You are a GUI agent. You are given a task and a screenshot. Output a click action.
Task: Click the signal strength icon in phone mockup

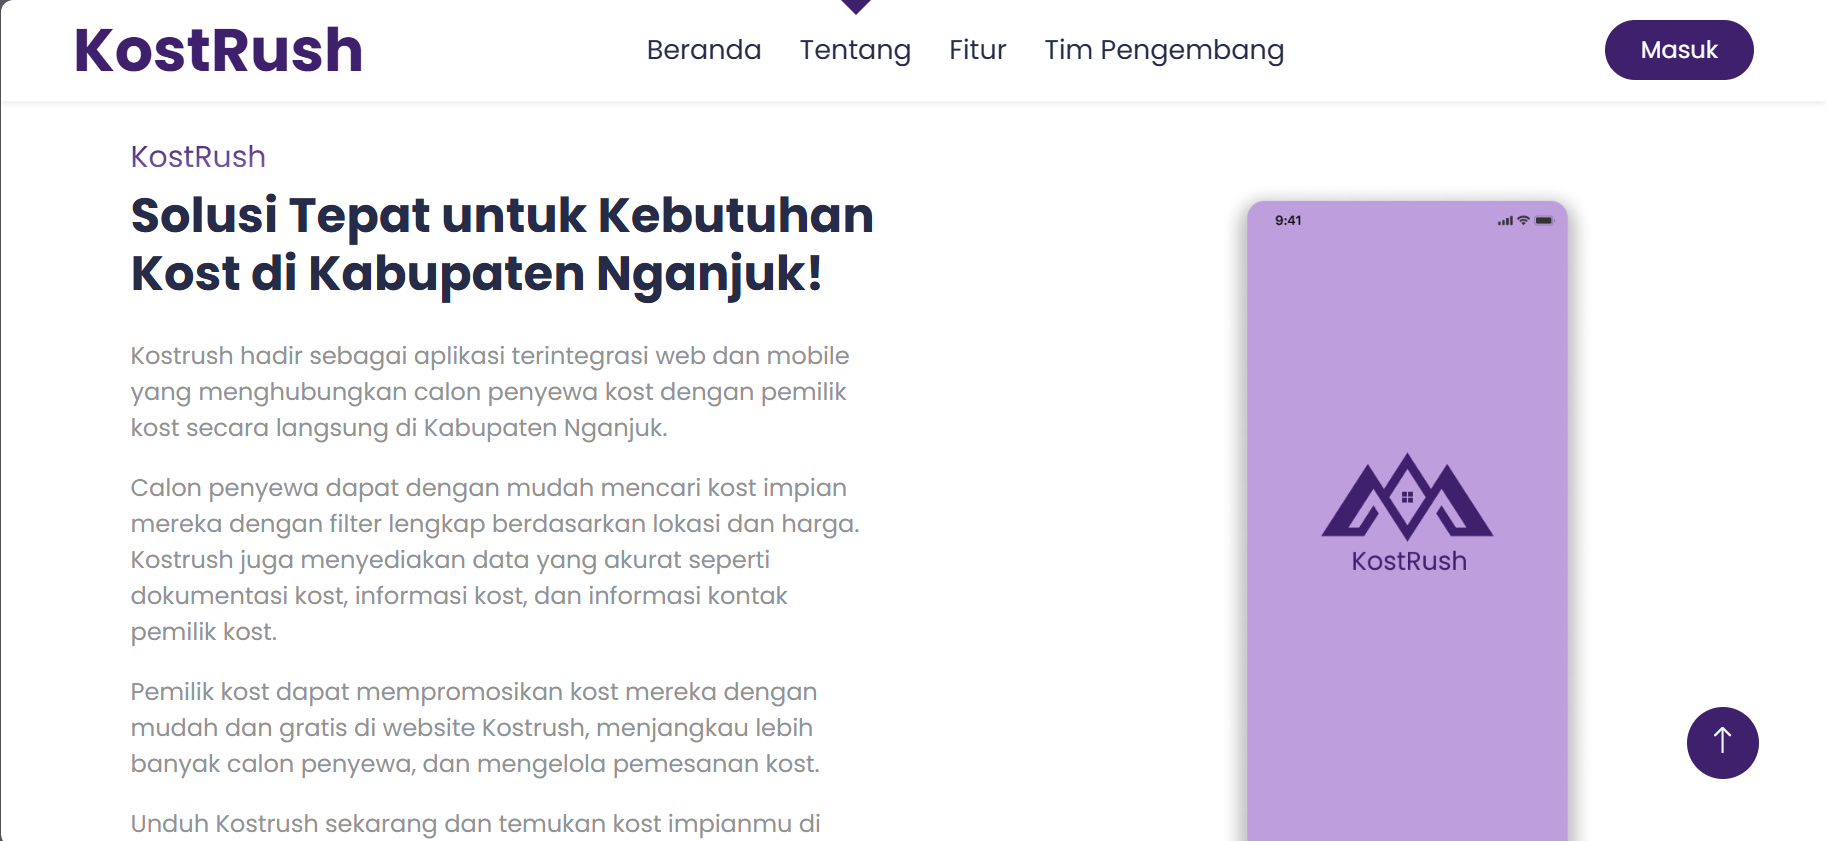pyautogui.click(x=1505, y=221)
